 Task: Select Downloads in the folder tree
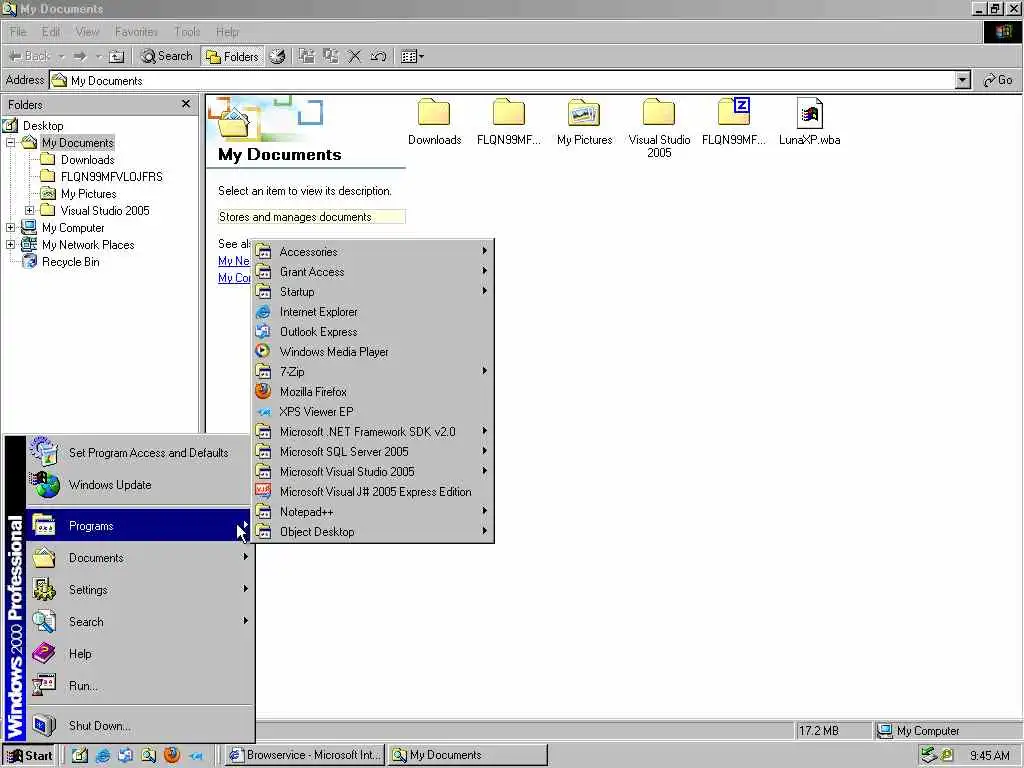88,159
